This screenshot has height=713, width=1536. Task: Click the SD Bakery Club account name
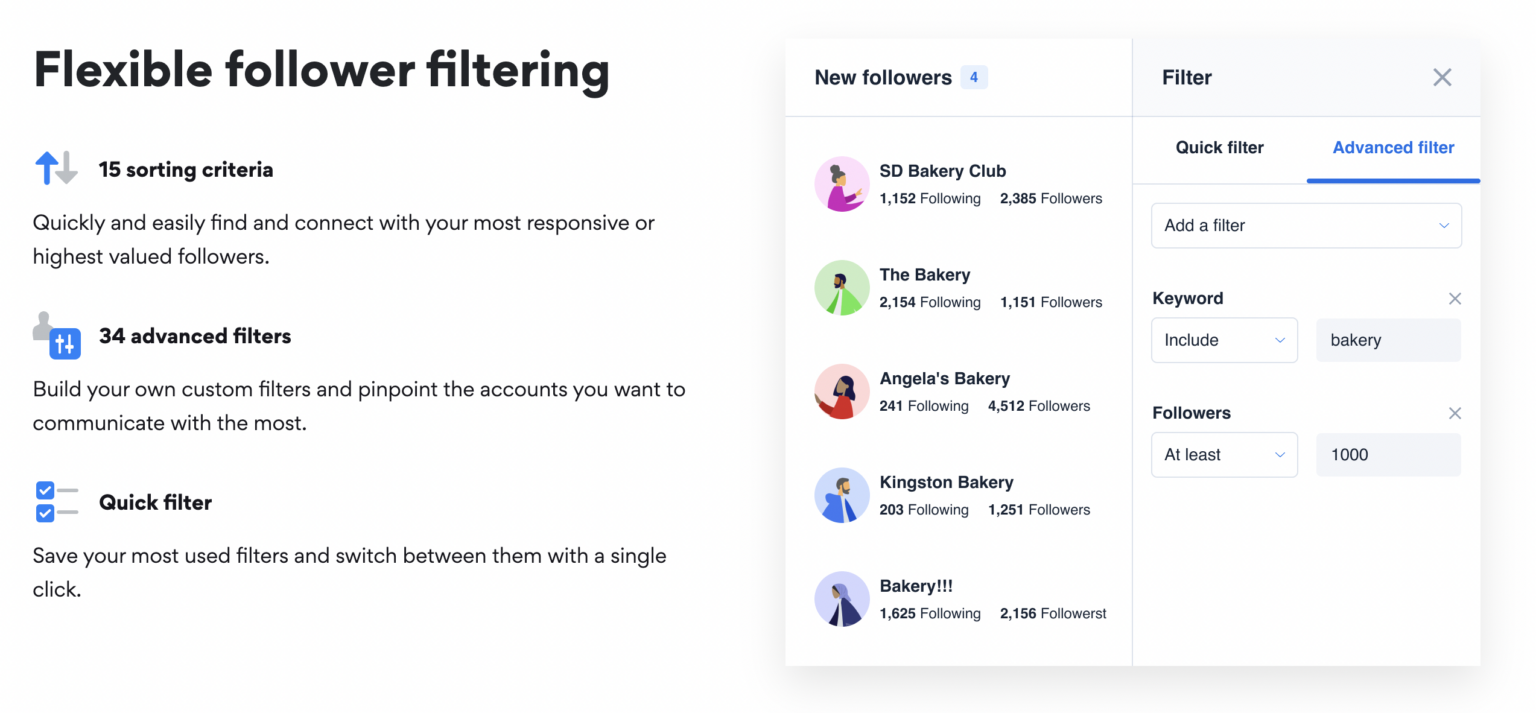[x=942, y=170]
